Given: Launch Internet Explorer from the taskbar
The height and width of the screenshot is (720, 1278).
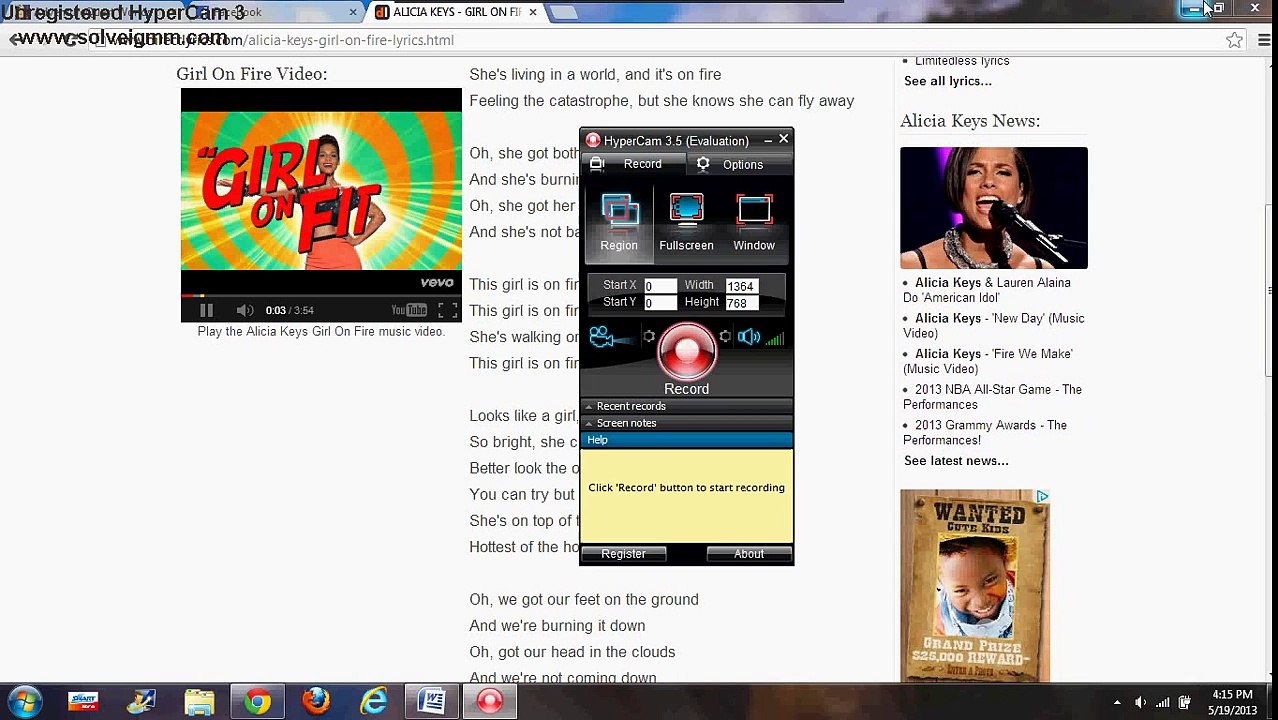Looking at the screenshot, I should tap(374, 702).
